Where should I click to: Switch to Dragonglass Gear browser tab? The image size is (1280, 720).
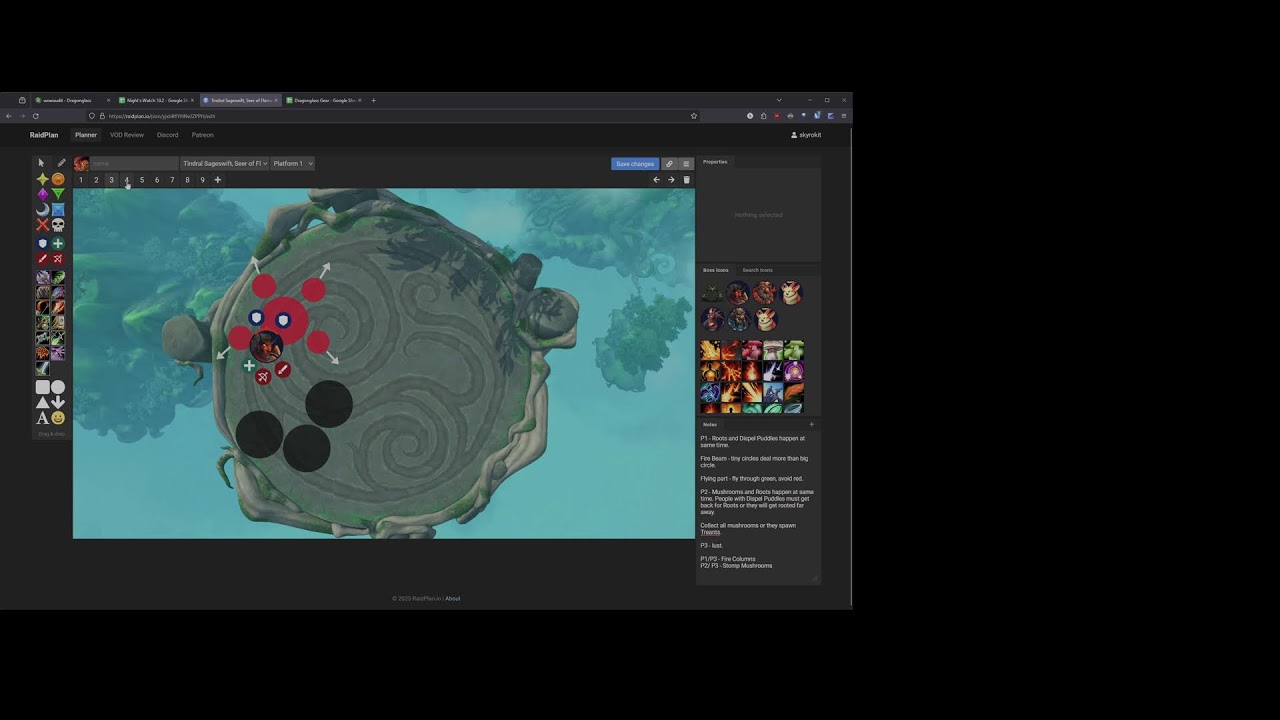point(323,100)
